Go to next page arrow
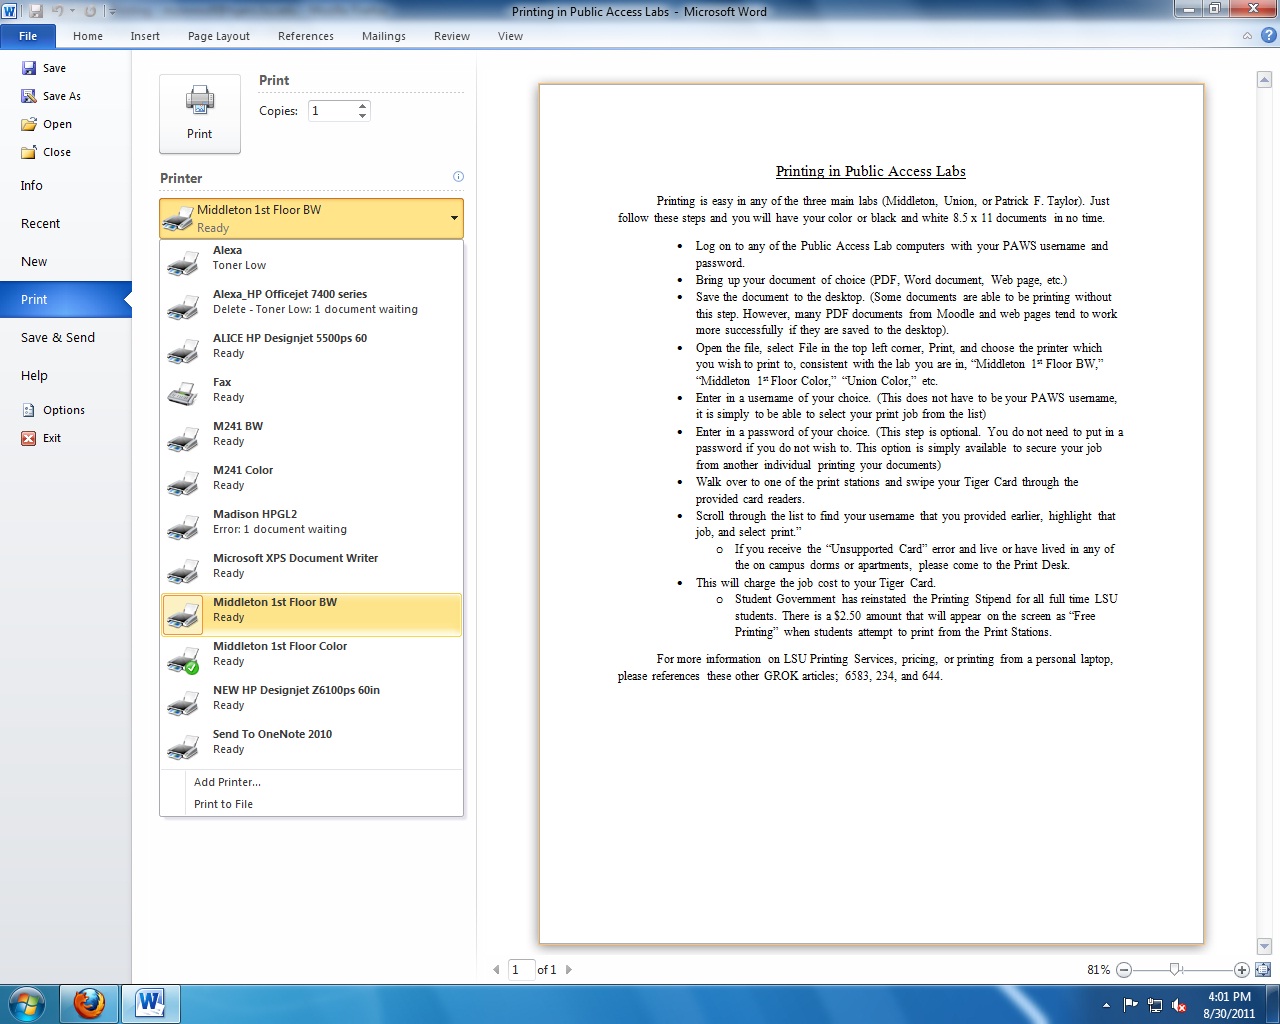Image resolution: width=1280 pixels, height=1024 pixels. [569, 969]
